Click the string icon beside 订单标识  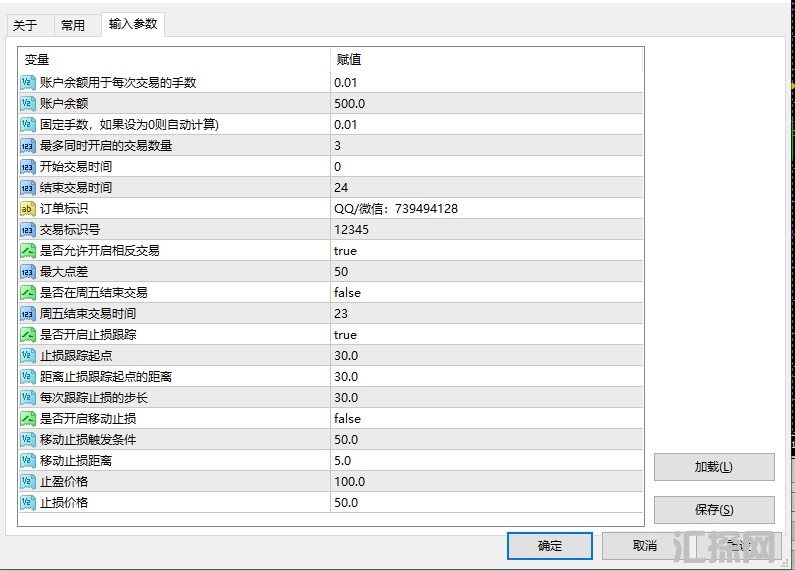pyautogui.click(x=28, y=209)
